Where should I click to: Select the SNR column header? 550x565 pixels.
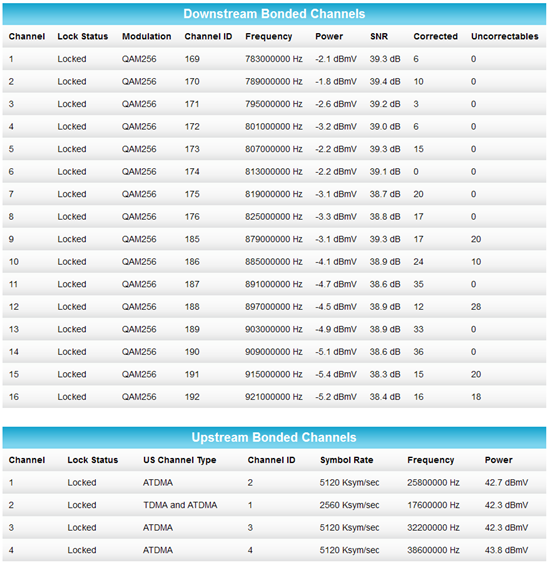point(379,36)
